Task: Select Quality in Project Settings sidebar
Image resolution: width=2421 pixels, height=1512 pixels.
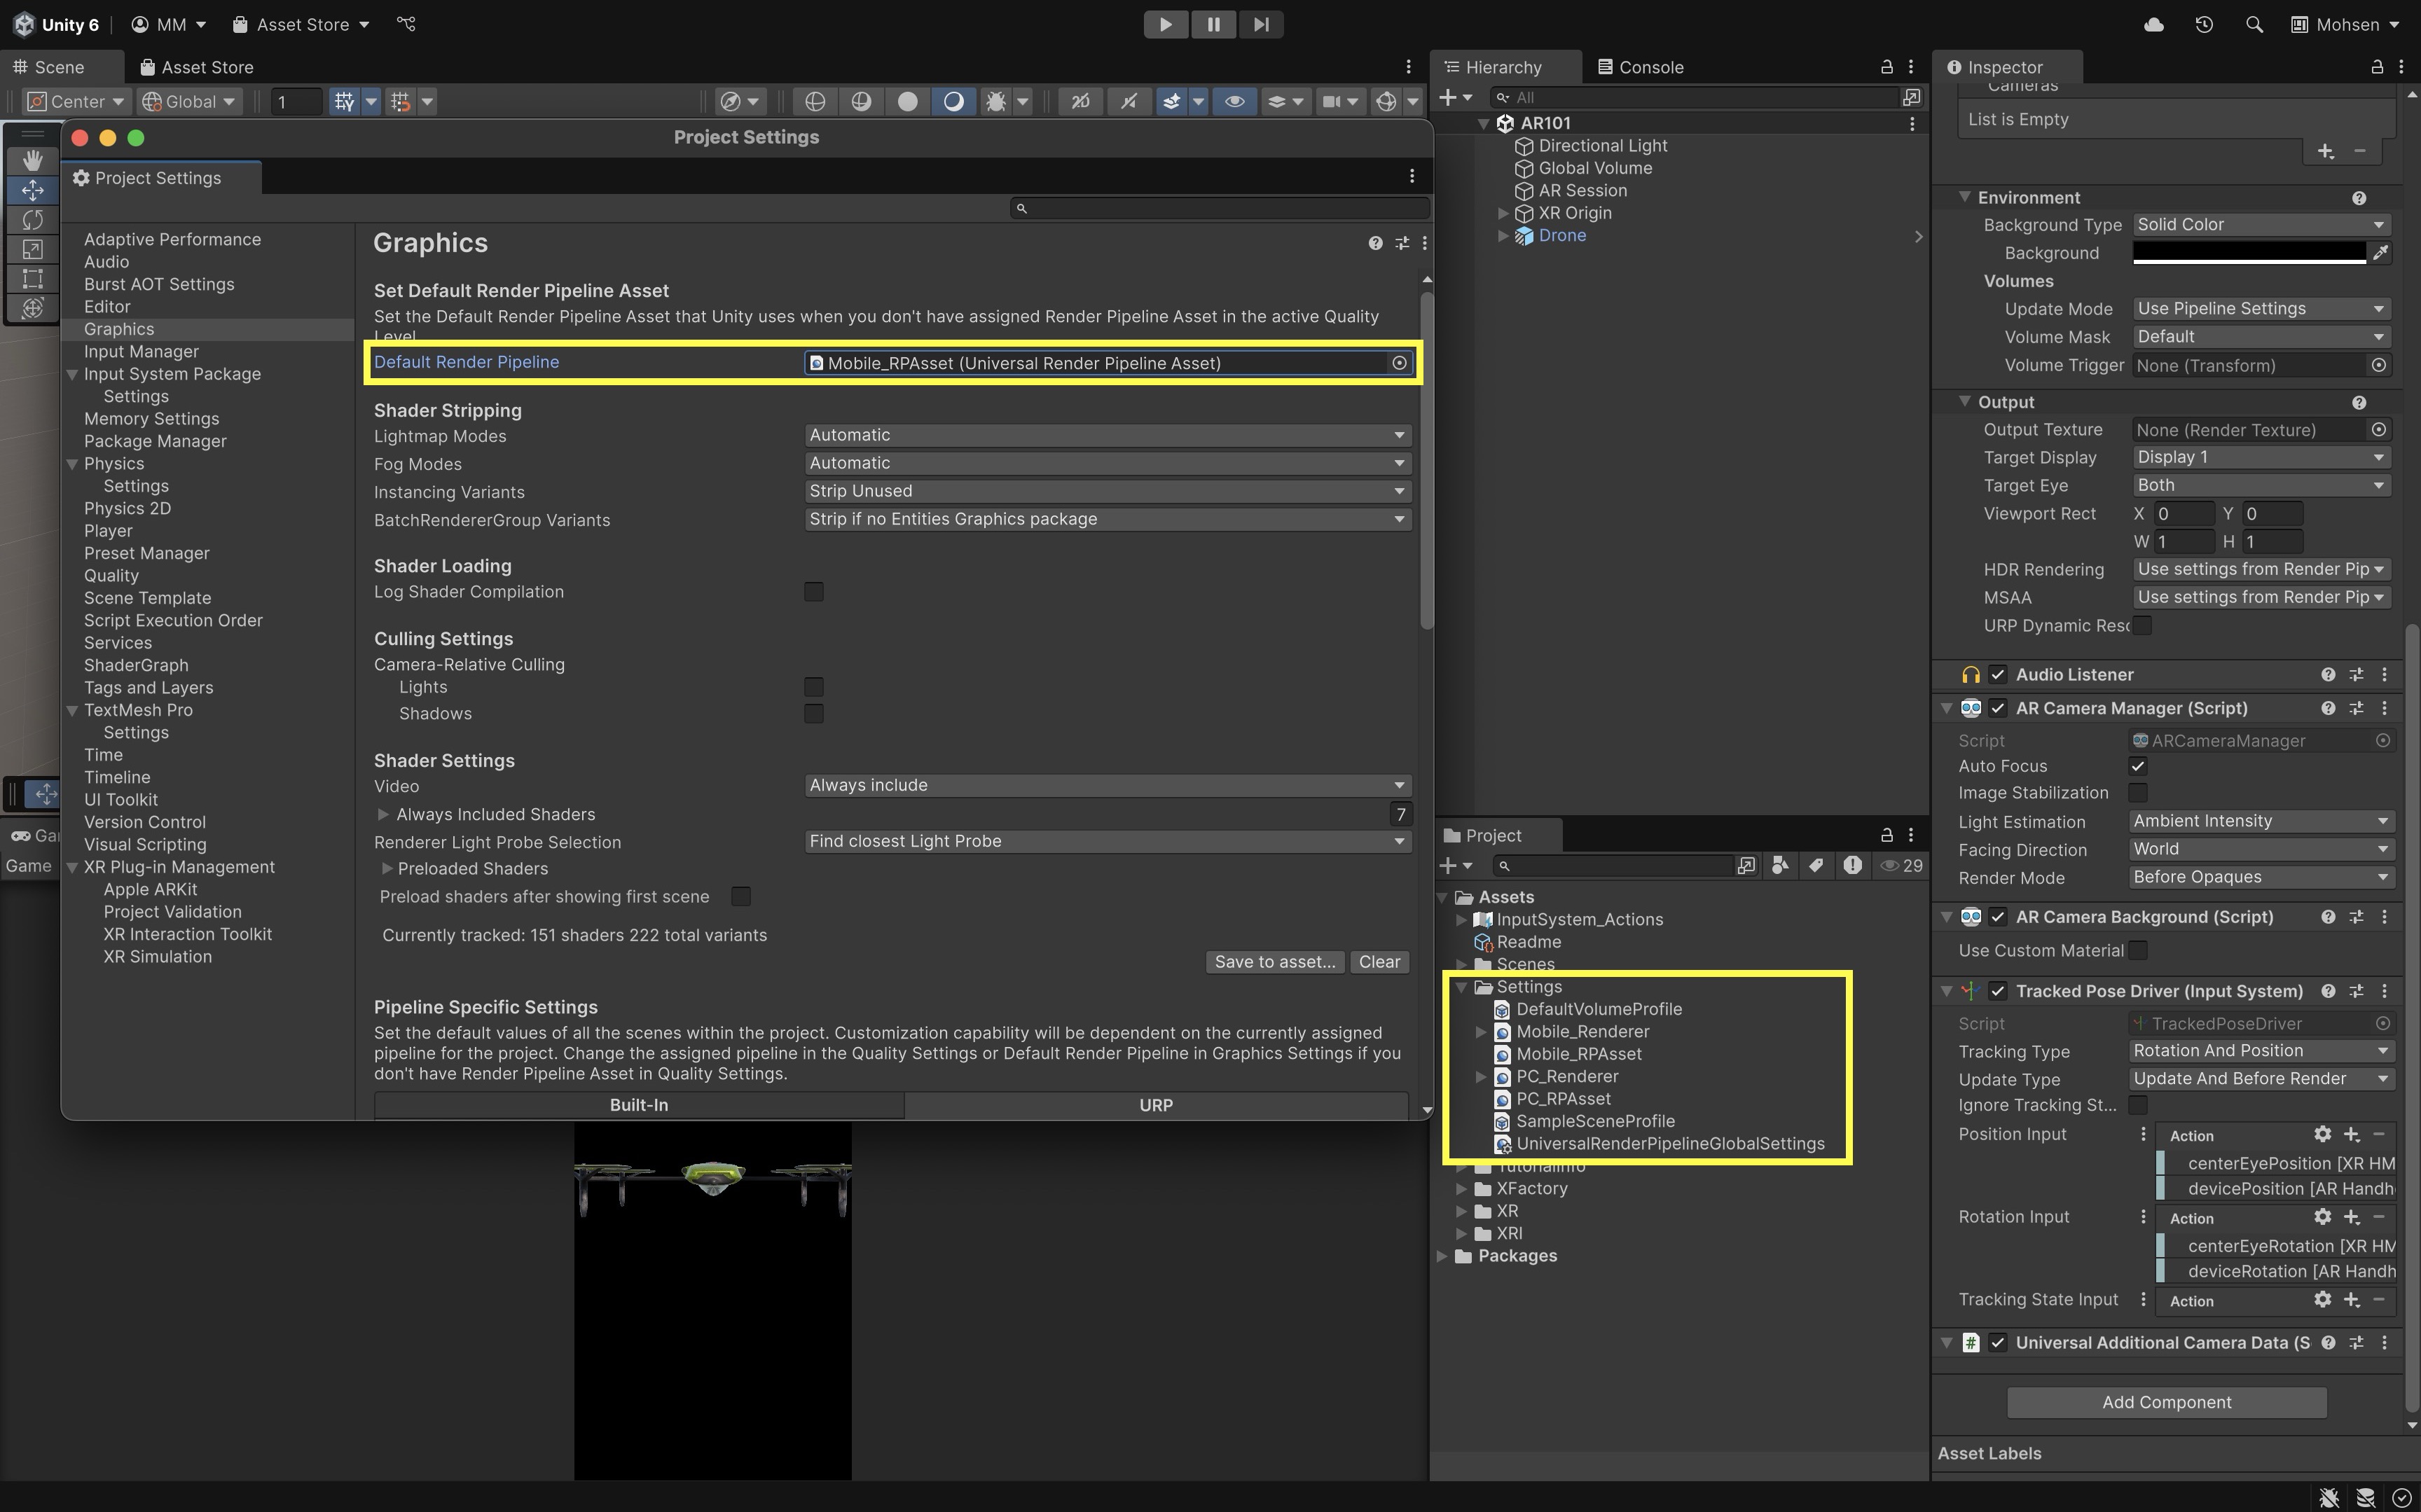Action: (x=111, y=576)
